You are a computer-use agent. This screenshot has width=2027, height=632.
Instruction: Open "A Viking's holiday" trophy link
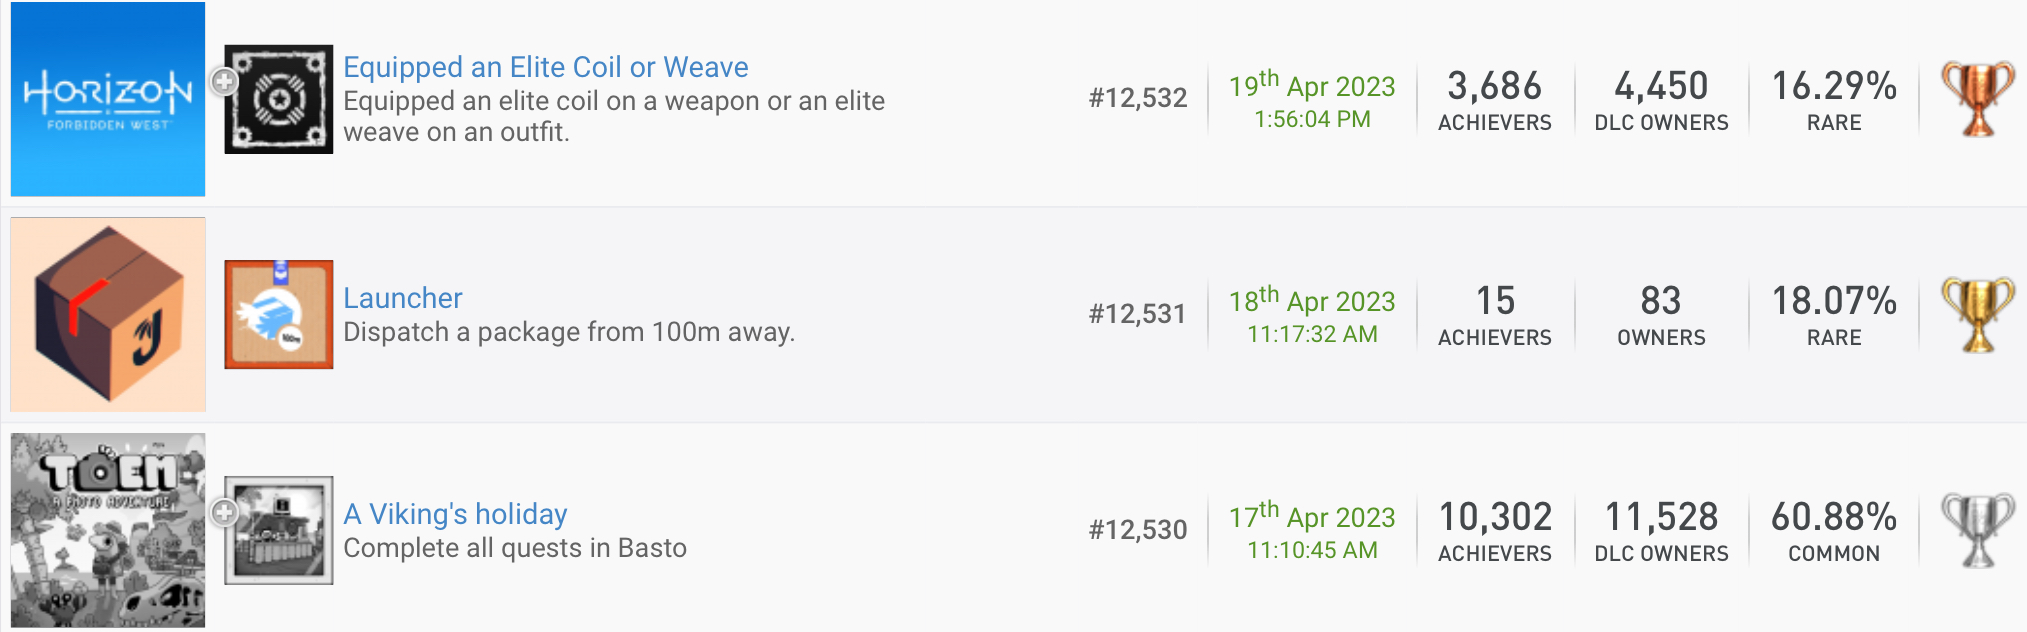coord(455,514)
